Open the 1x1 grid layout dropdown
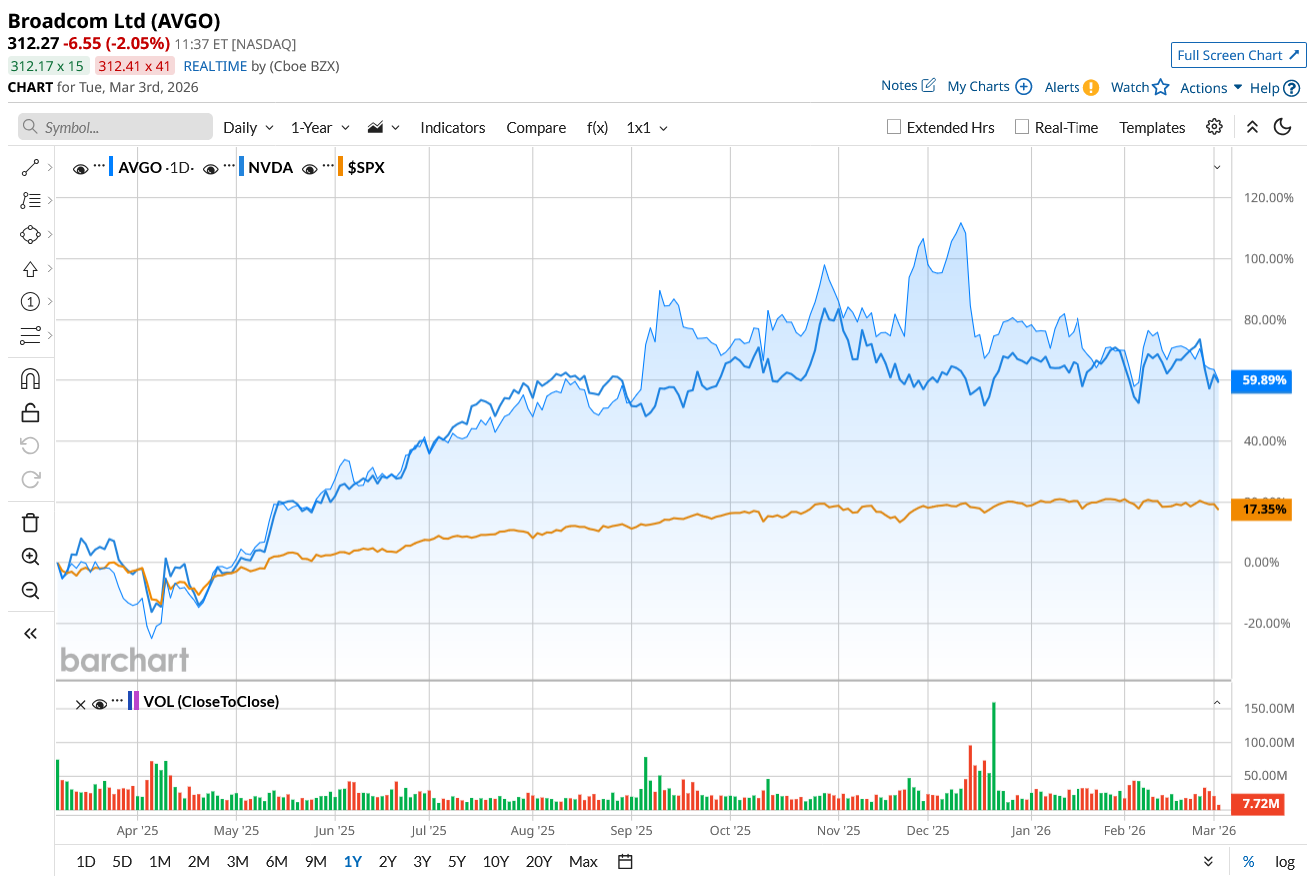The width and height of the screenshot is (1308, 876). point(647,127)
